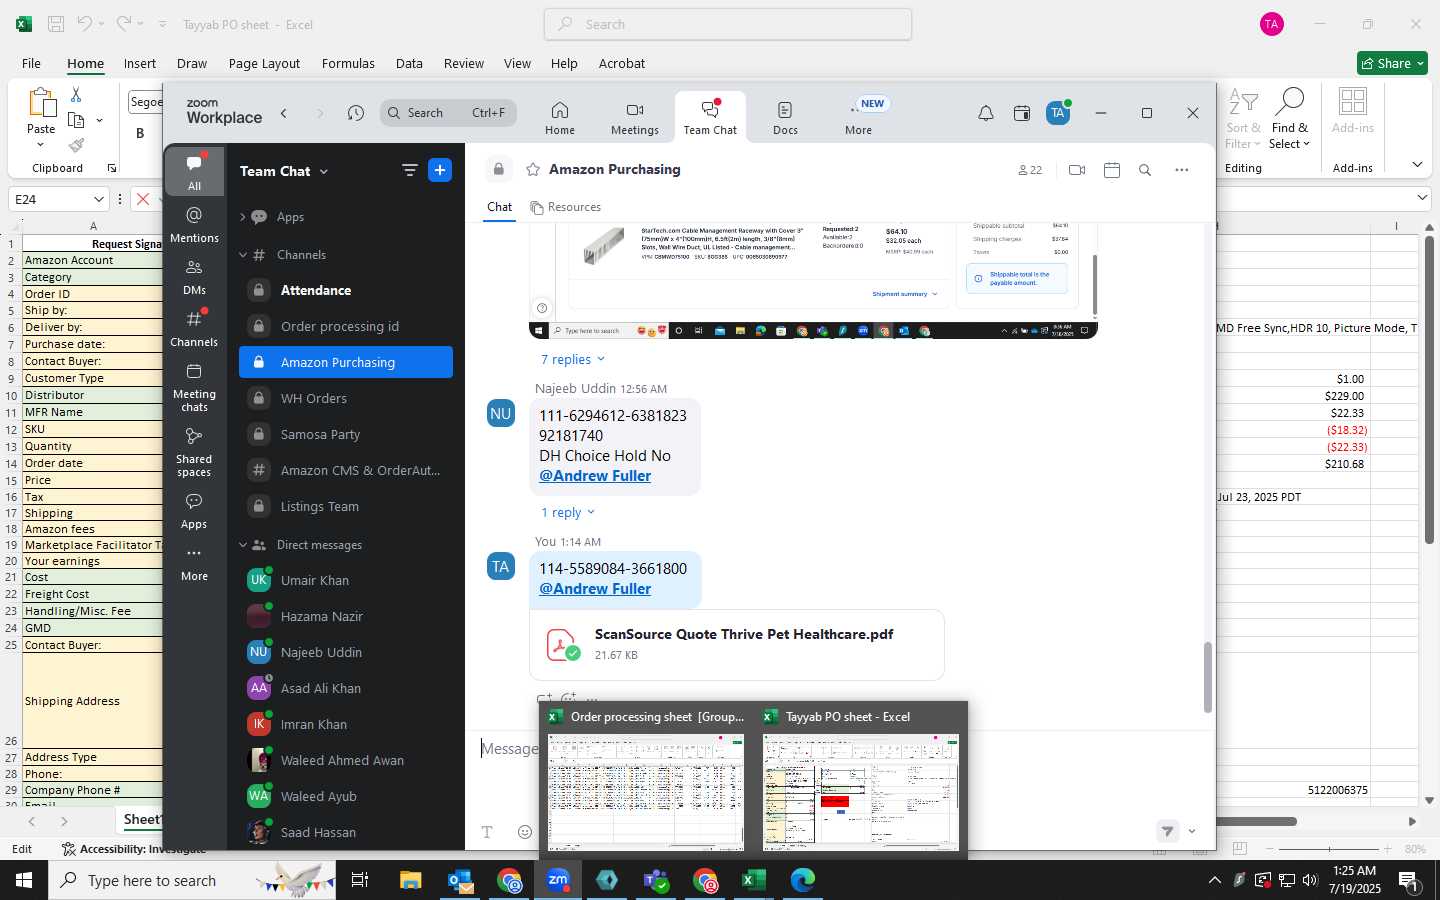Open the Paste dropdown arrow in Excel
The height and width of the screenshot is (900, 1440).
click(41, 144)
